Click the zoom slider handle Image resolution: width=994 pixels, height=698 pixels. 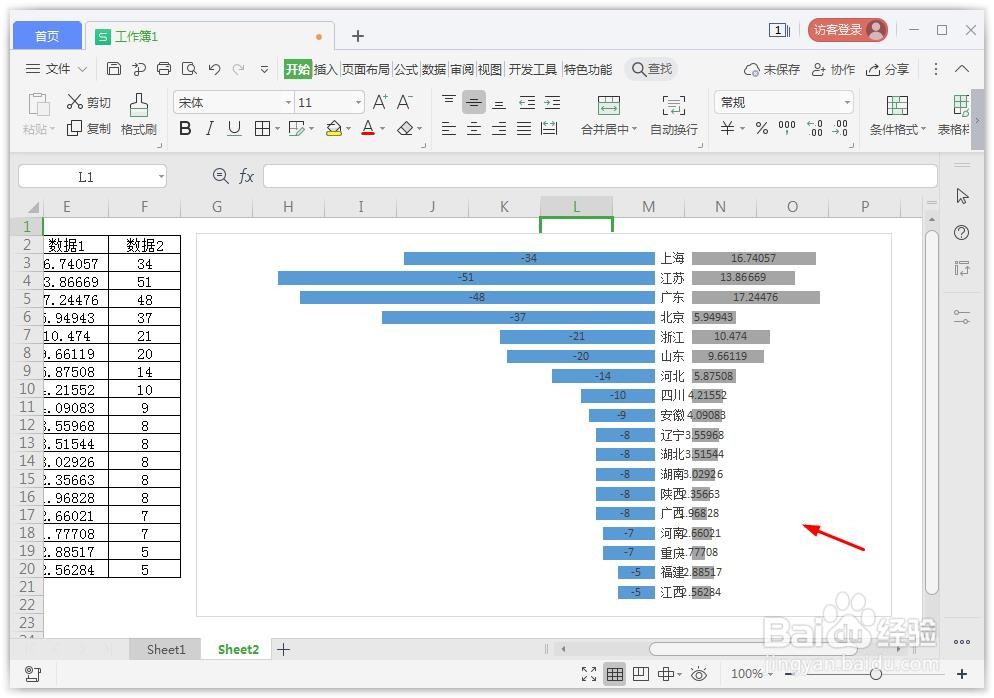coord(875,674)
